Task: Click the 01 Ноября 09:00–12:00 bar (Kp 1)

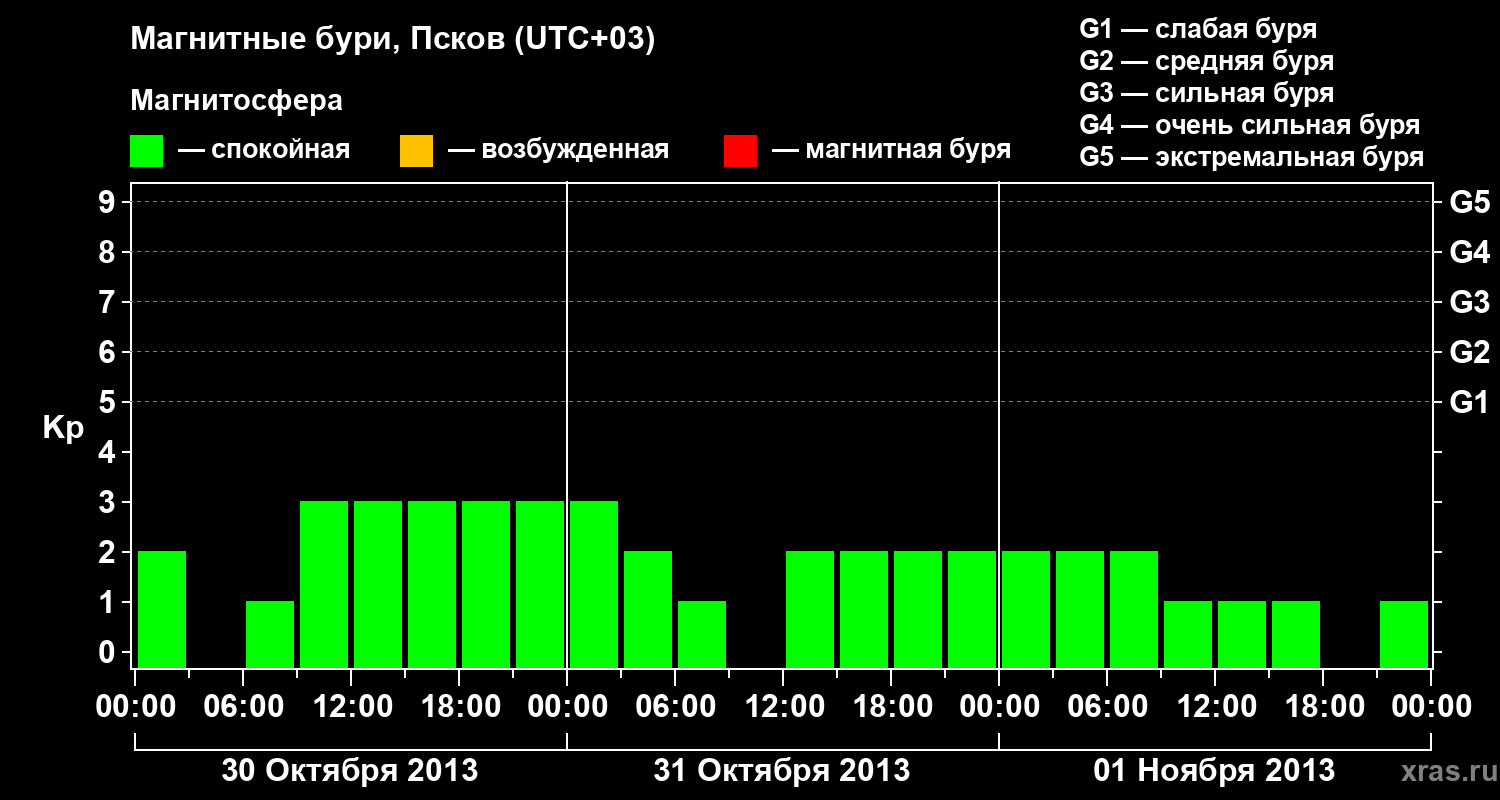Action: 1188,634
